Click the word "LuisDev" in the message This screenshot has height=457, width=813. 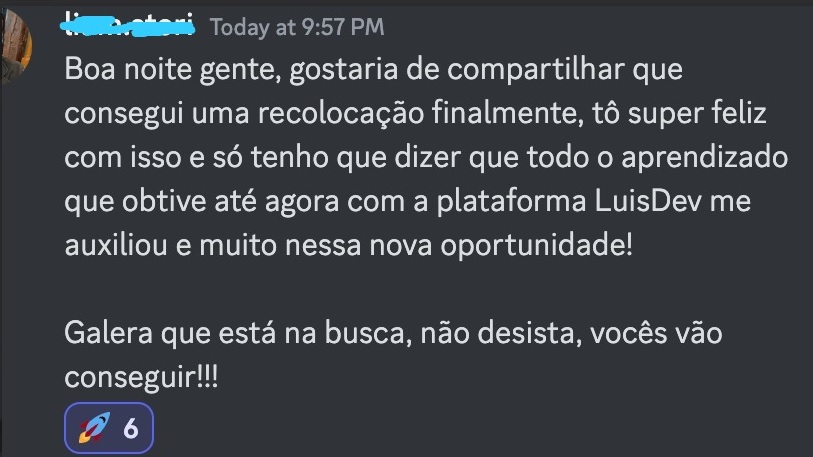648,201
